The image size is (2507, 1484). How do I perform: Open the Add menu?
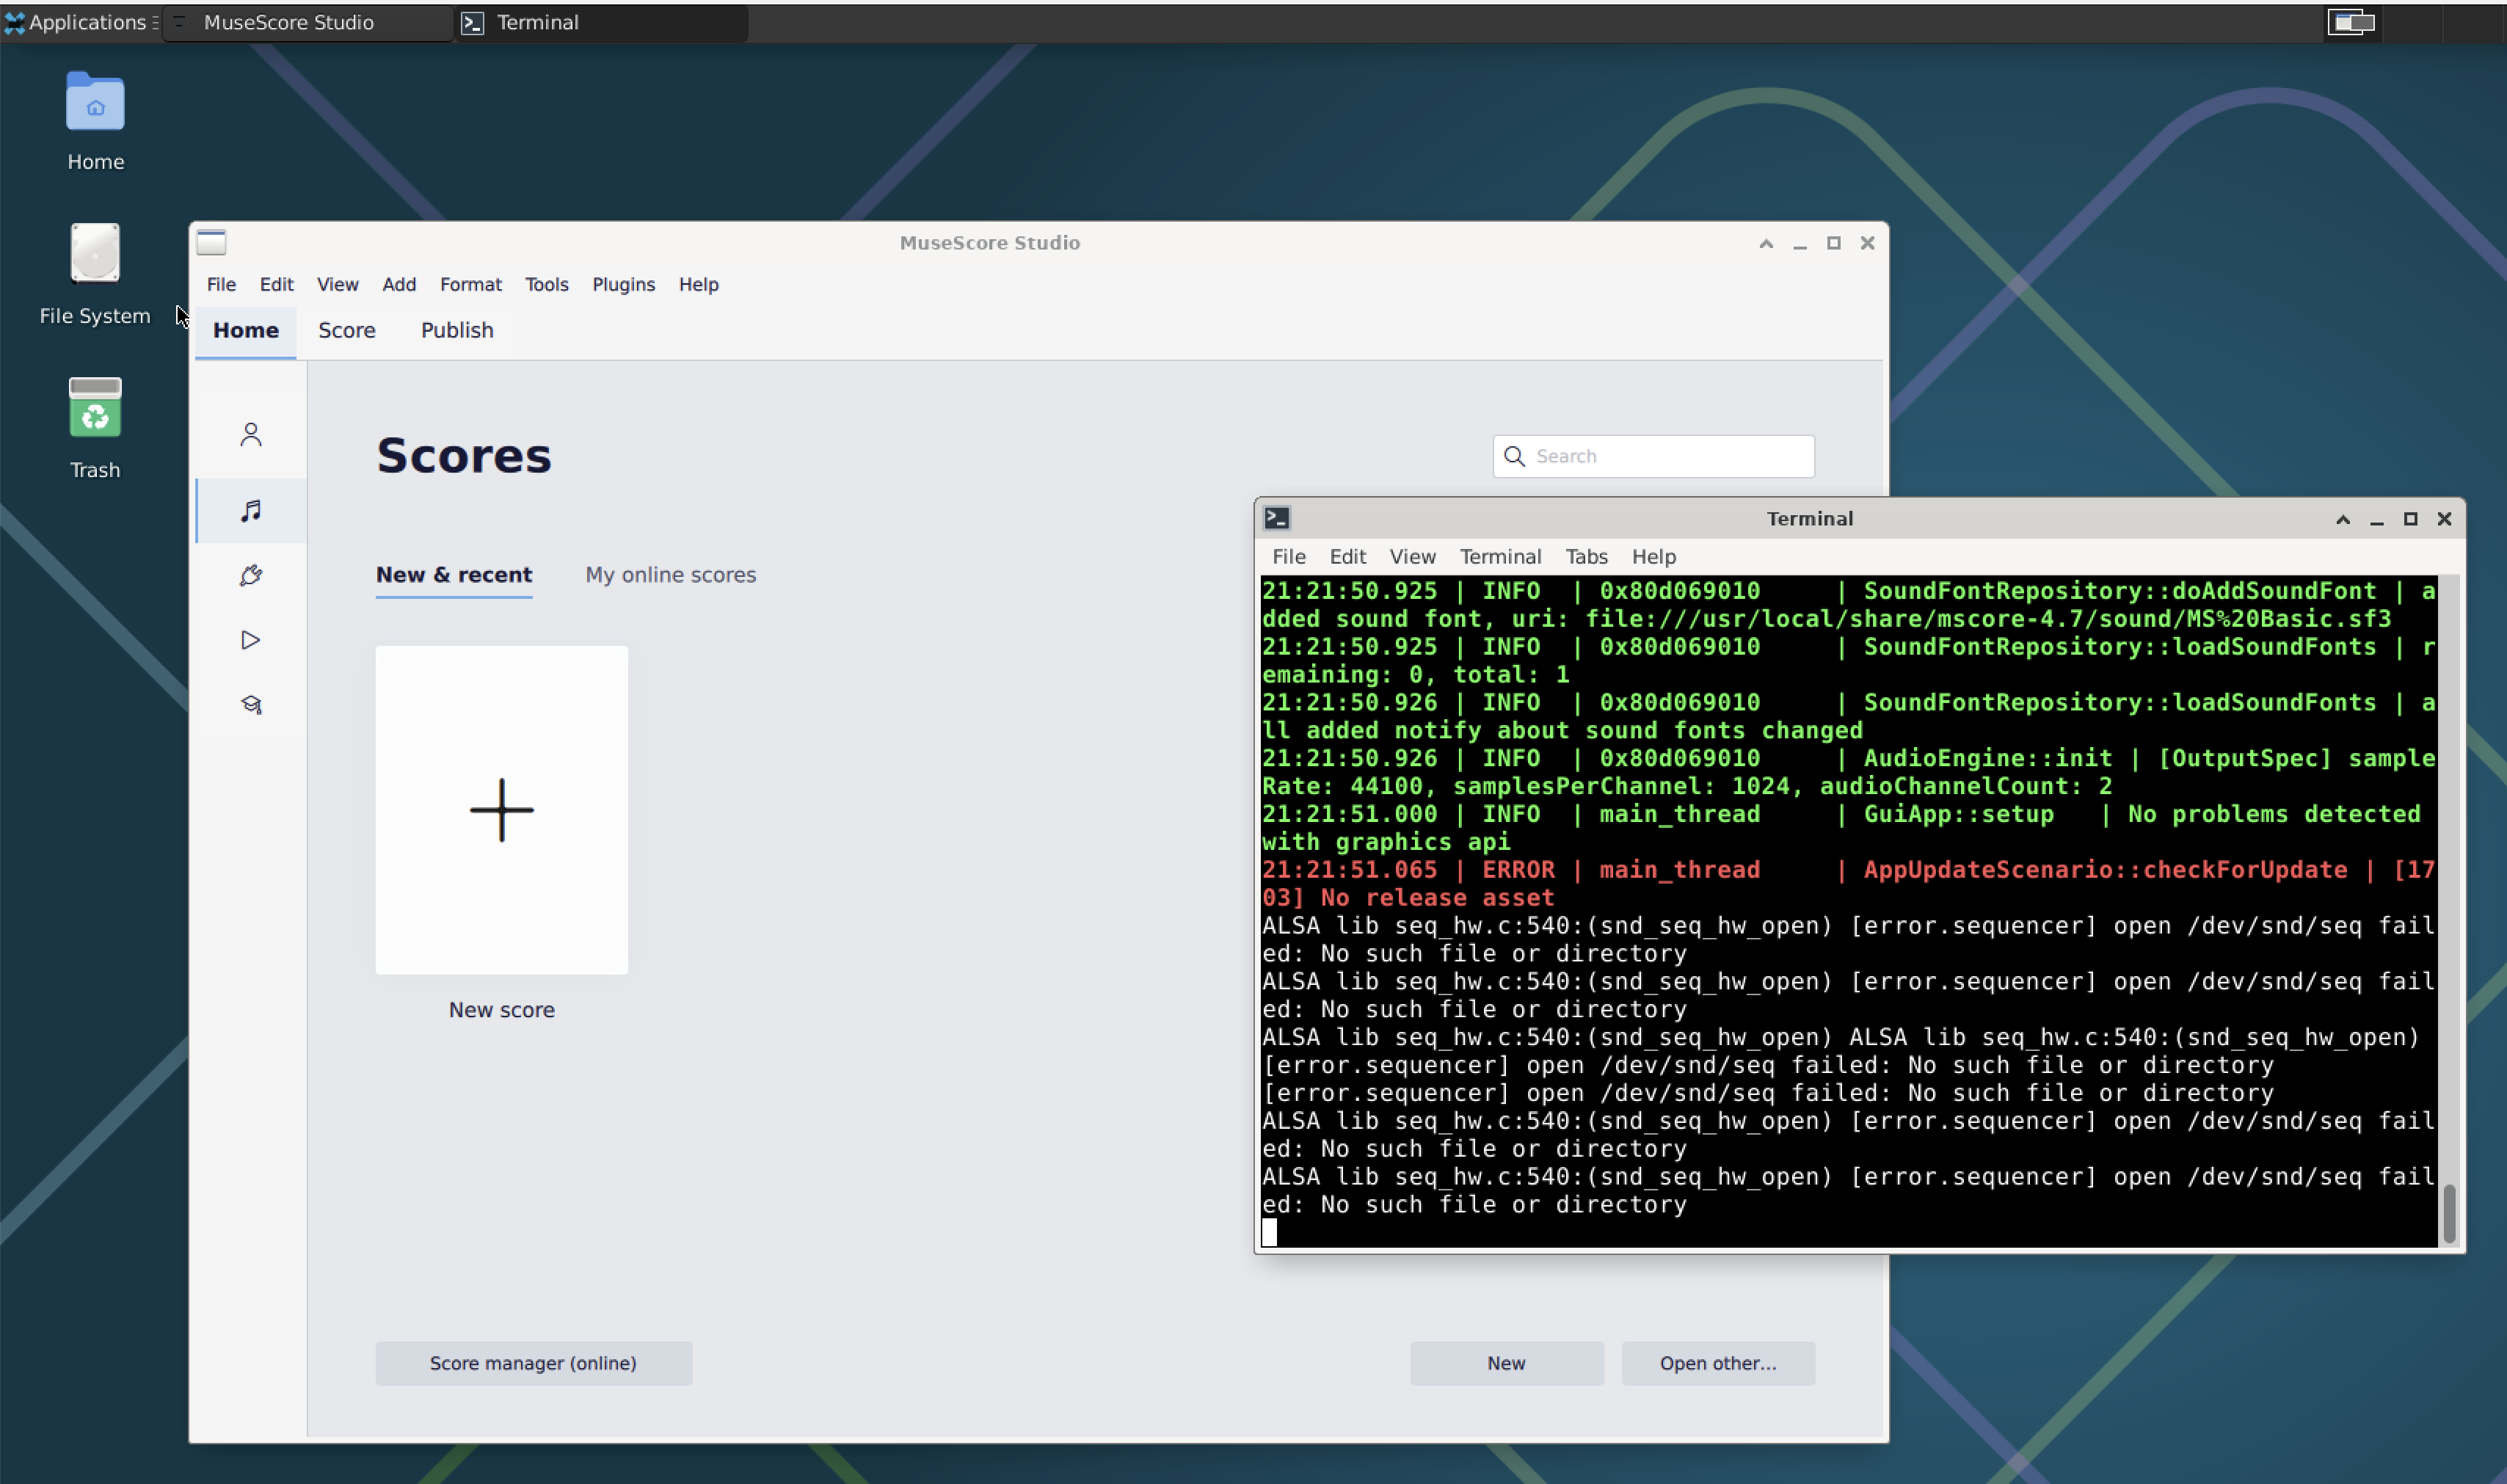[399, 284]
